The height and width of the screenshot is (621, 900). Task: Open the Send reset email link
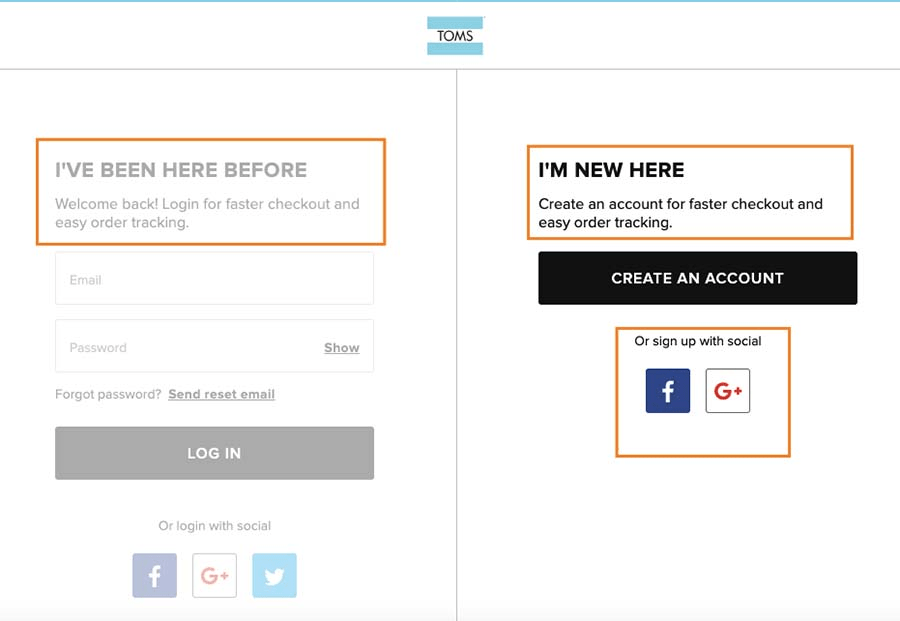(x=221, y=394)
